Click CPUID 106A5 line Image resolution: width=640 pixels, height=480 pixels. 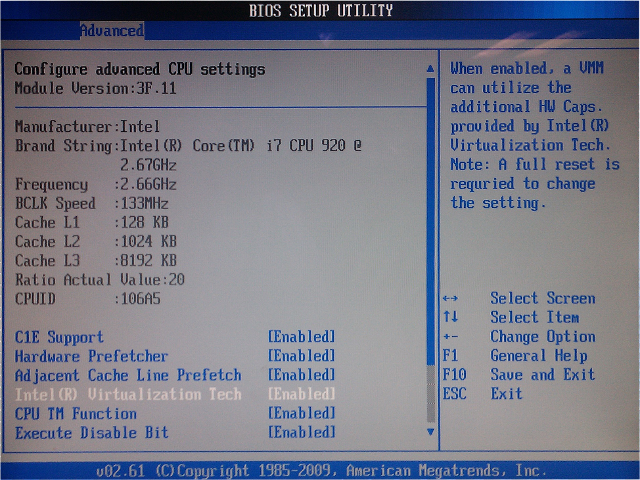tap(87, 299)
